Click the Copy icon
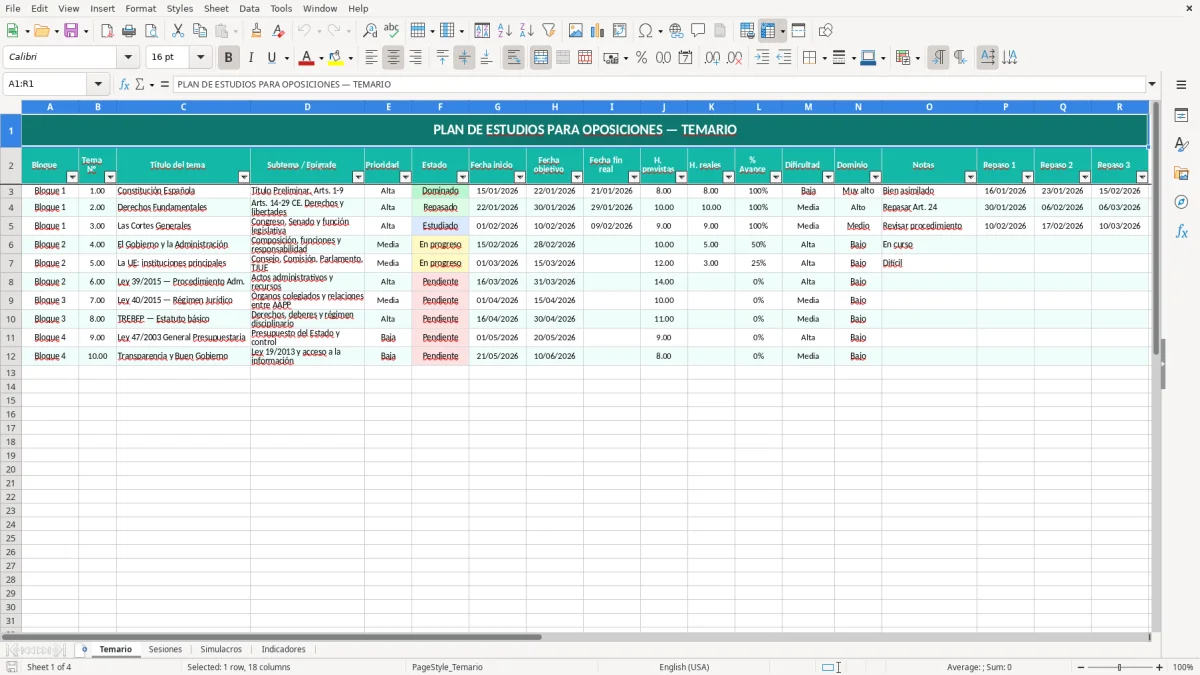This screenshot has height=675, width=1200. click(x=200, y=31)
